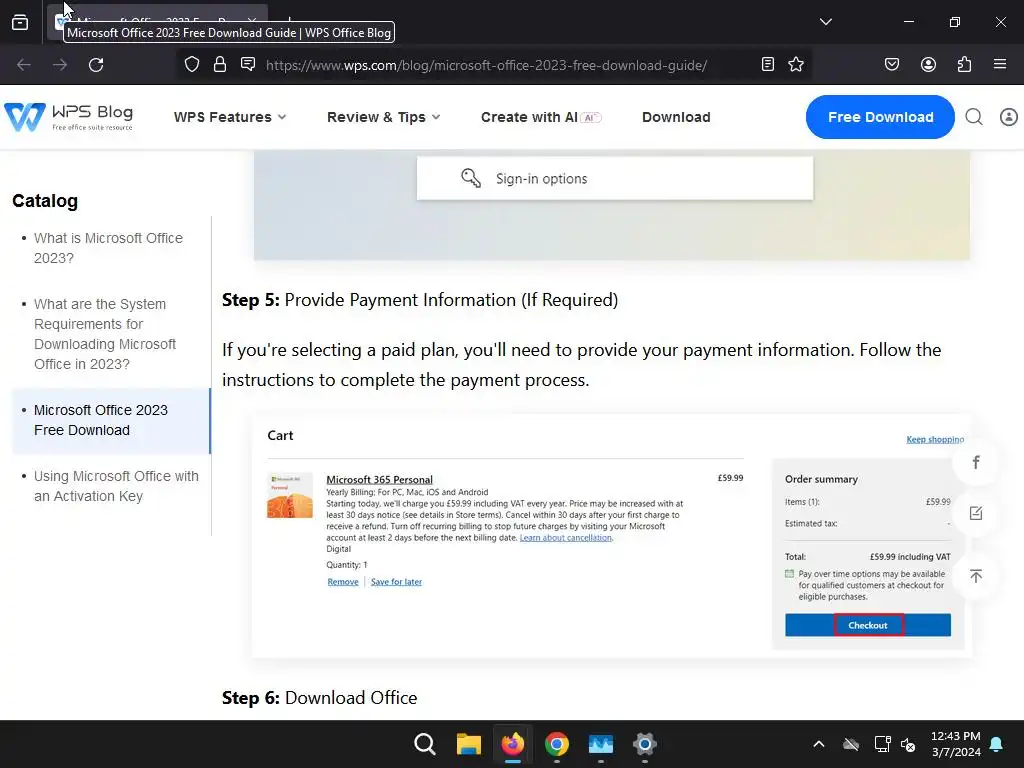Click the blue Free Download button

[x=880, y=117]
